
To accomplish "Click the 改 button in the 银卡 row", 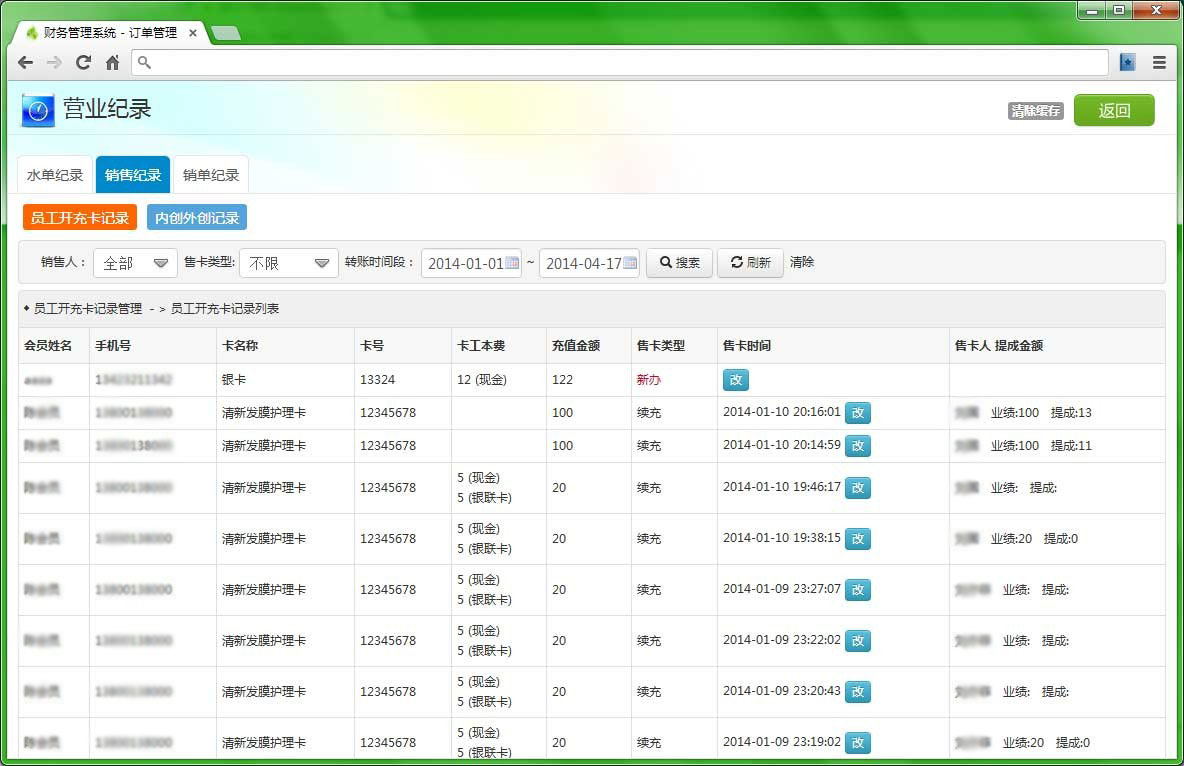I will pyautogui.click(x=735, y=380).
